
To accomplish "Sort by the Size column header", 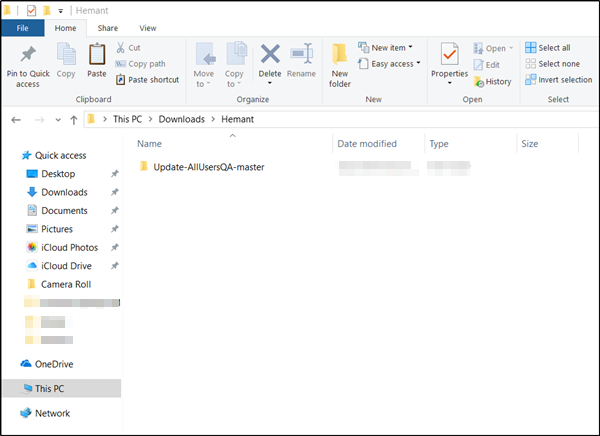I will pos(530,144).
